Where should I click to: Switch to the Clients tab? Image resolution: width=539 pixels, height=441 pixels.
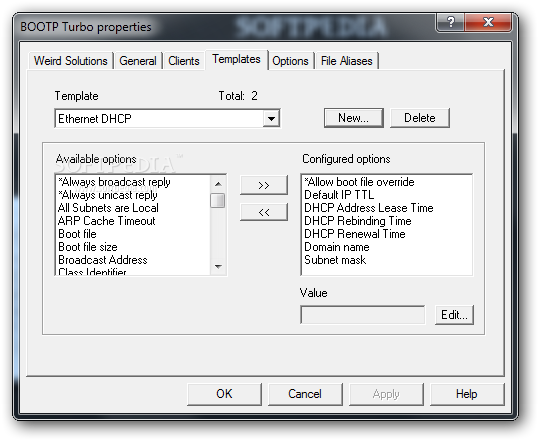184,61
